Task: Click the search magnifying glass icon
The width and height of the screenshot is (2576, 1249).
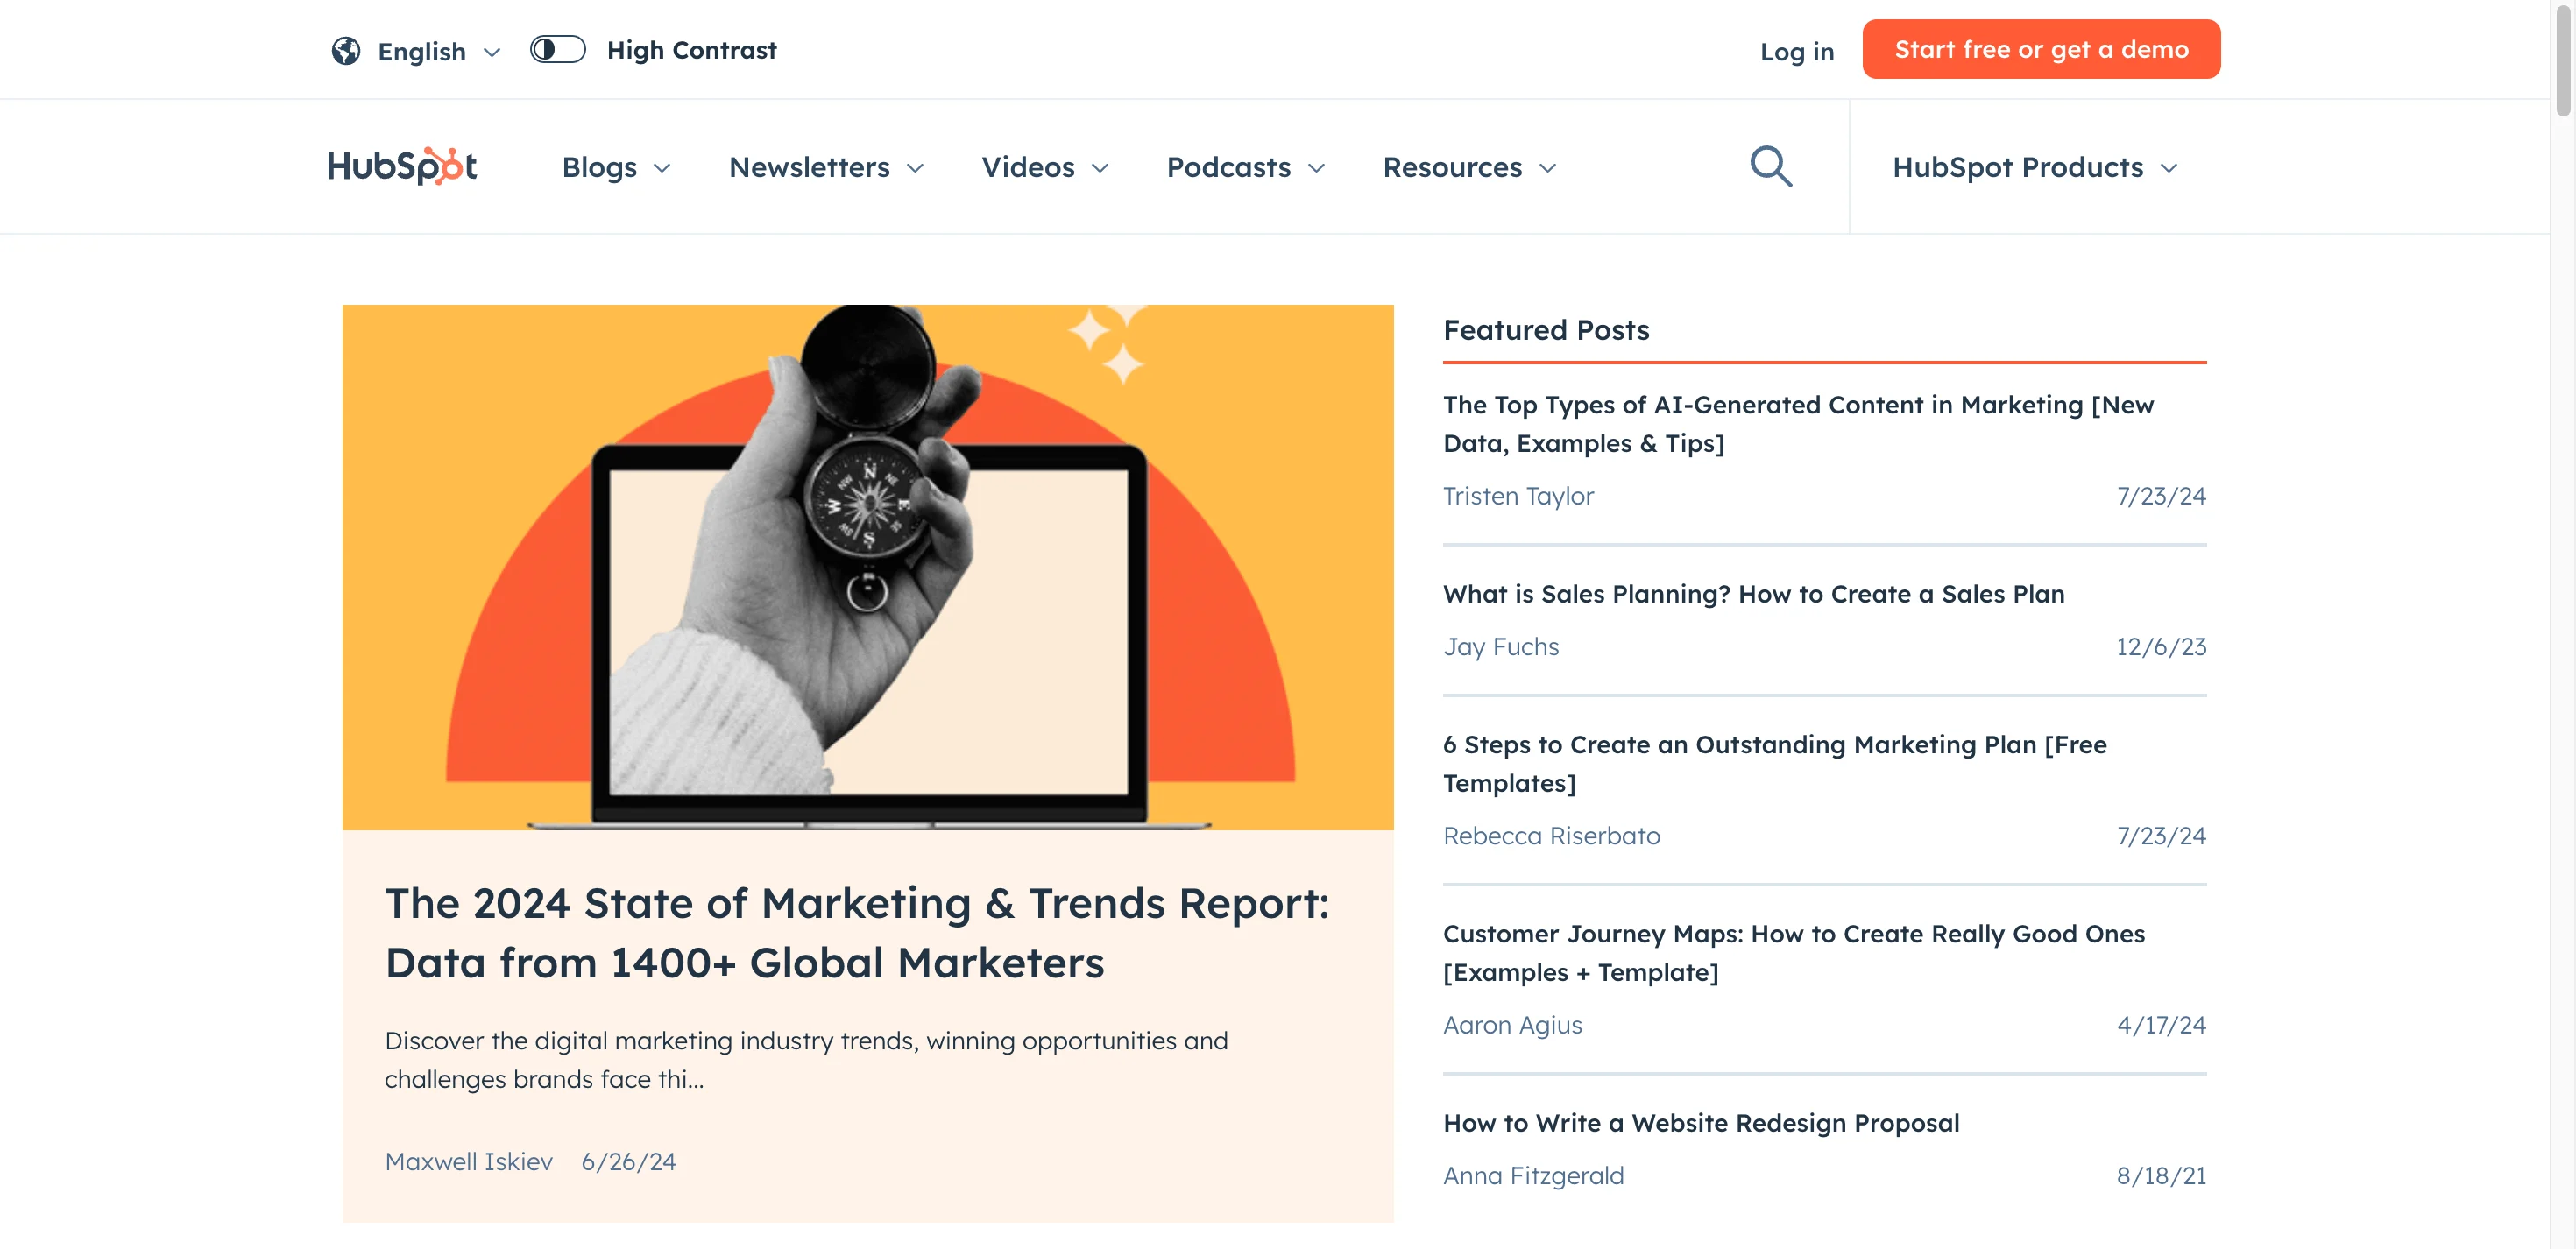Action: tap(1770, 167)
